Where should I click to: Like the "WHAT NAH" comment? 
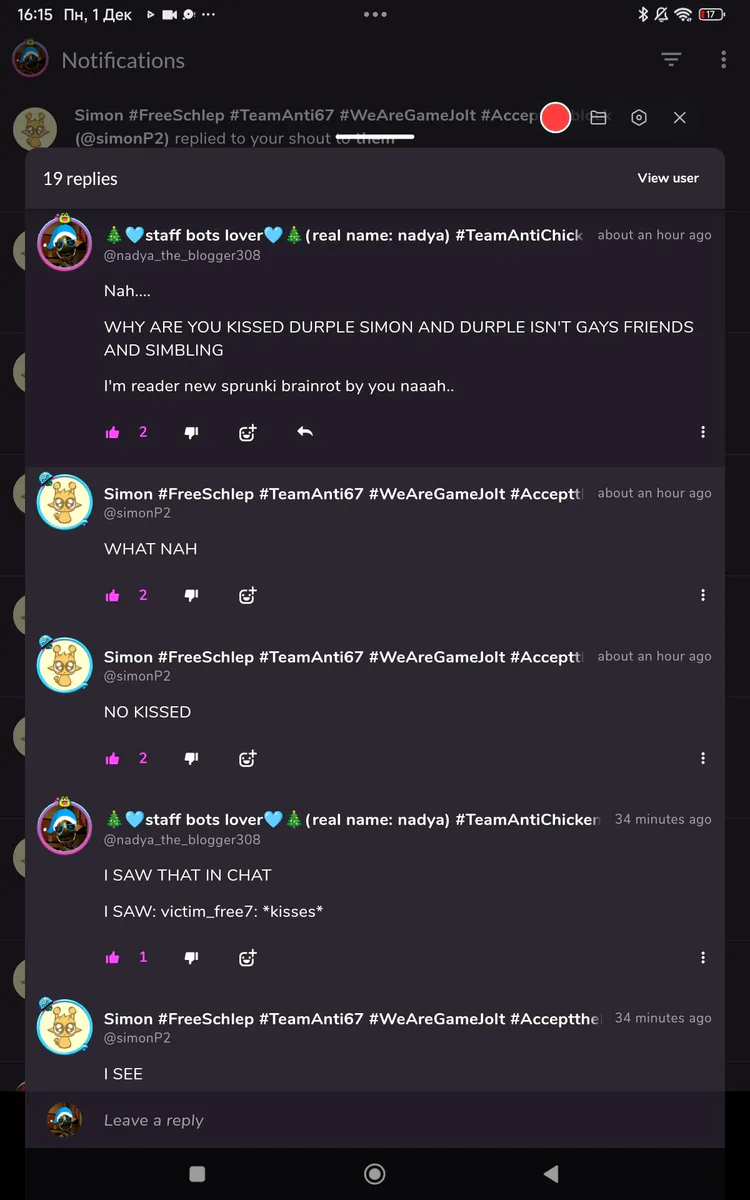click(113, 595)
